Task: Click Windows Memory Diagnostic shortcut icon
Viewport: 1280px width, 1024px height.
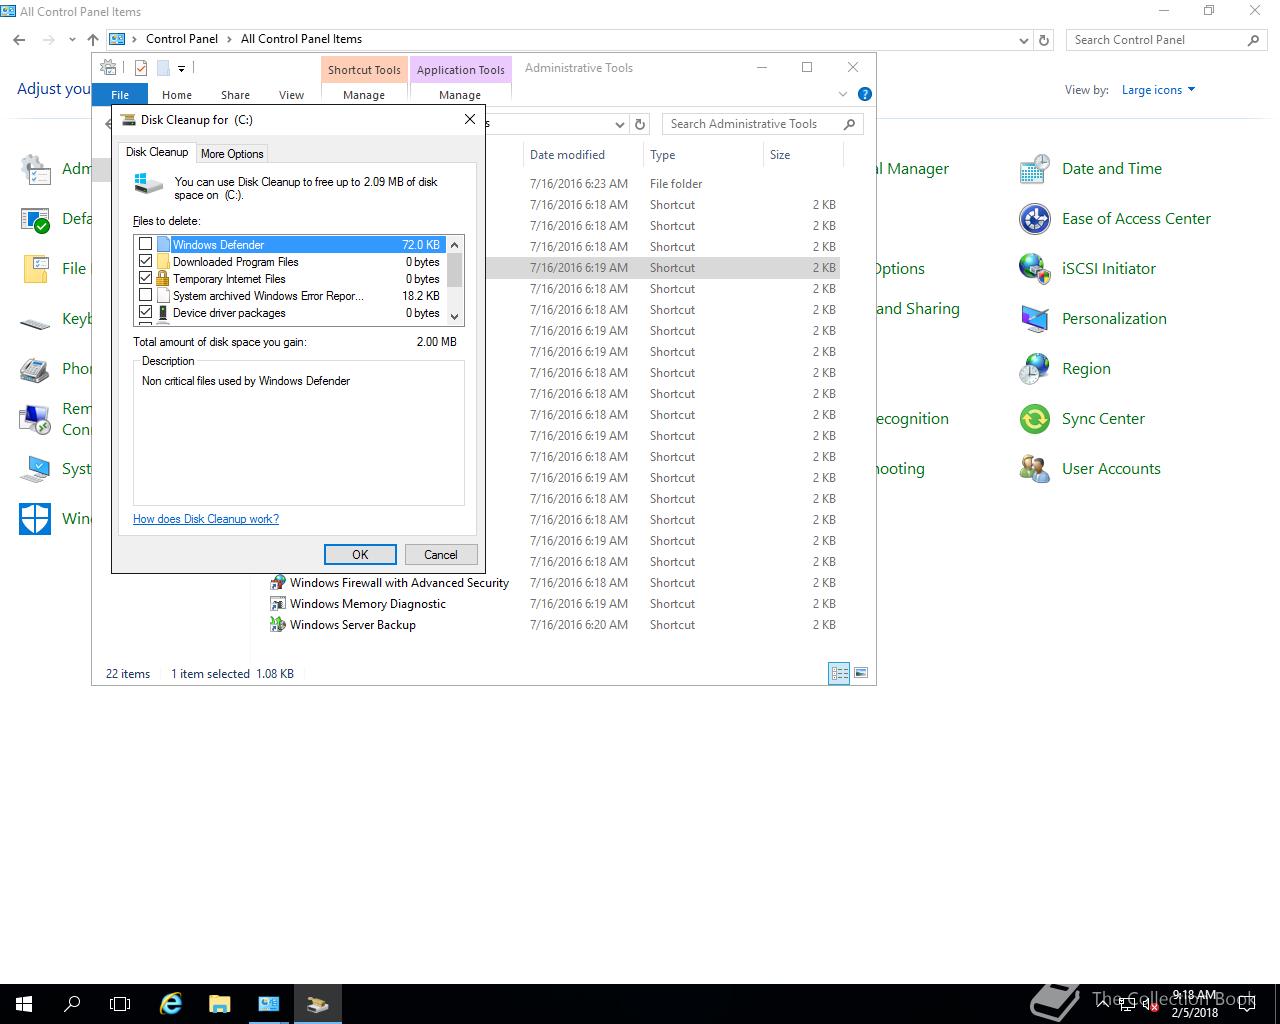Action: (x=278, y=604)
